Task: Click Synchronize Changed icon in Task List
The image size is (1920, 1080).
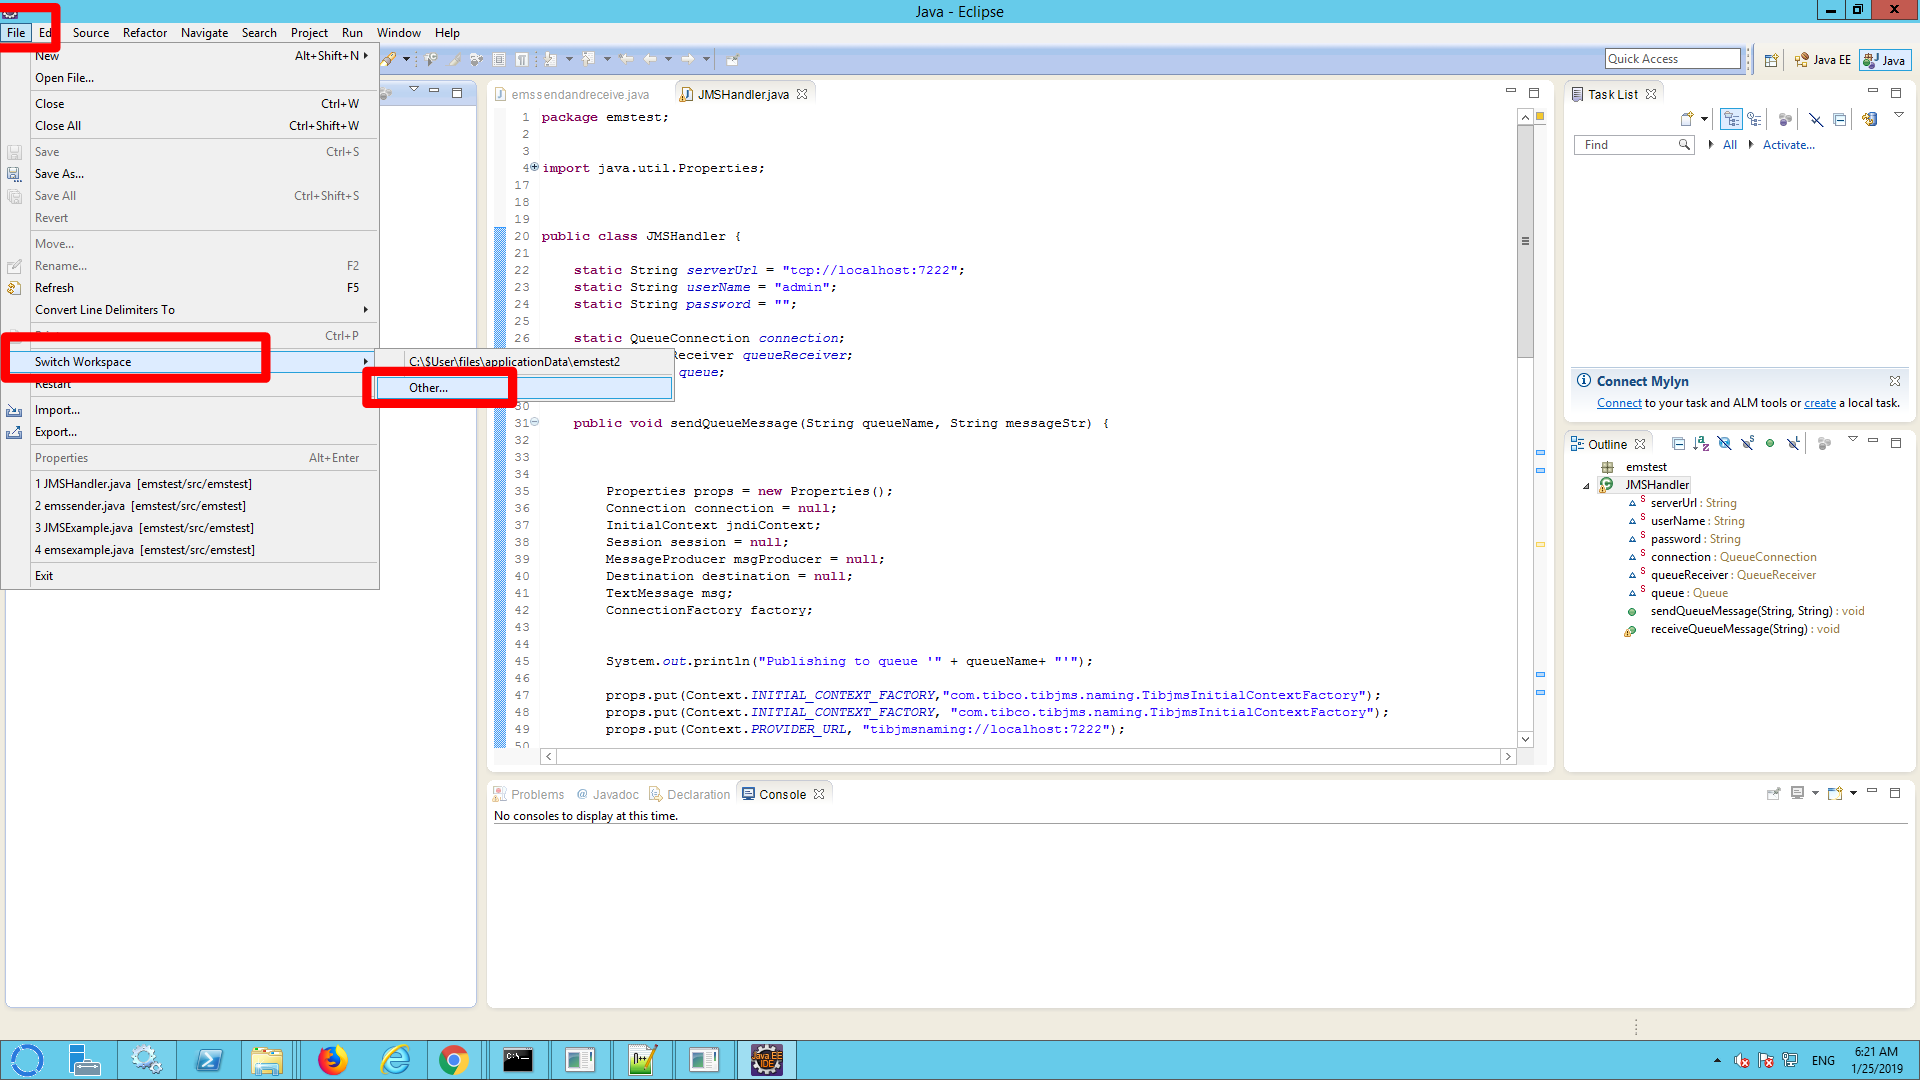Action: [x=1869, y=119]
